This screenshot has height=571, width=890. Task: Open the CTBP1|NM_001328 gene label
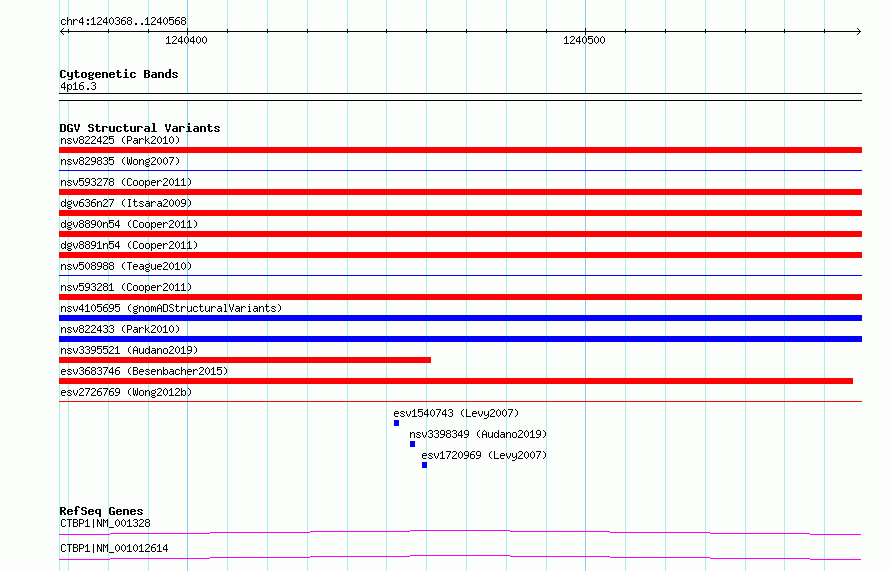click(105, 523)
